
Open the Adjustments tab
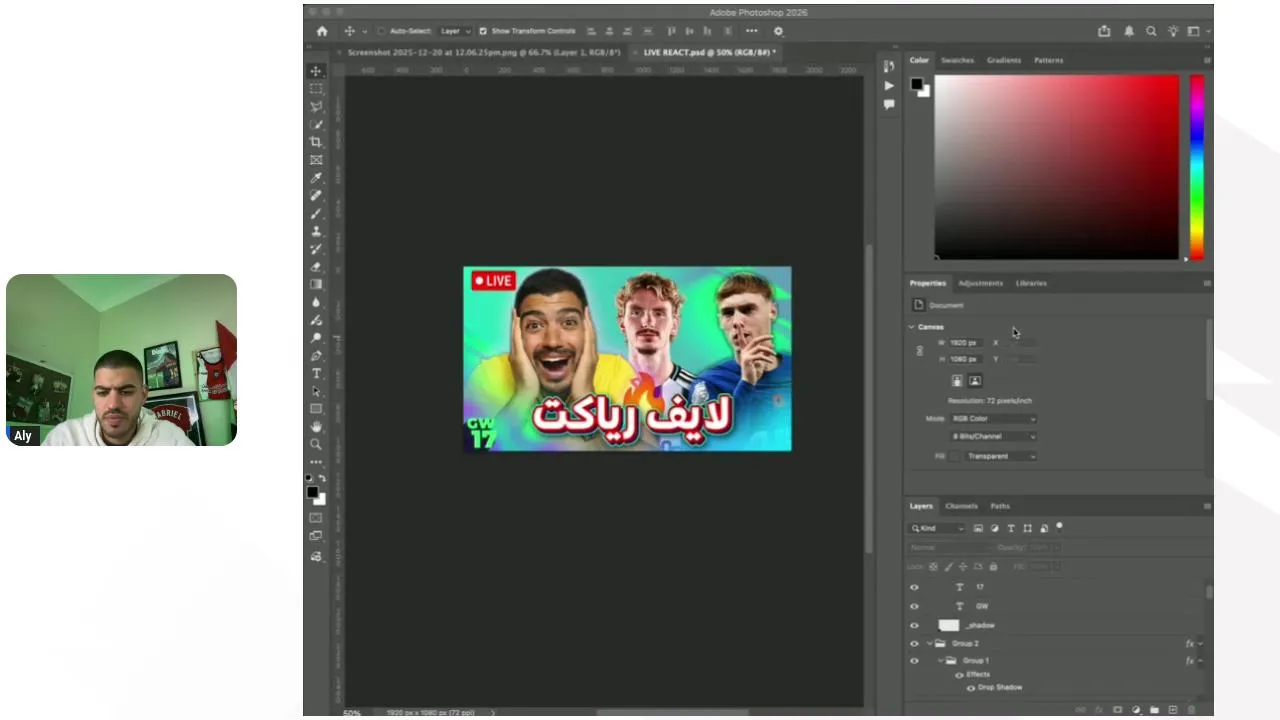tap(980, 283)
